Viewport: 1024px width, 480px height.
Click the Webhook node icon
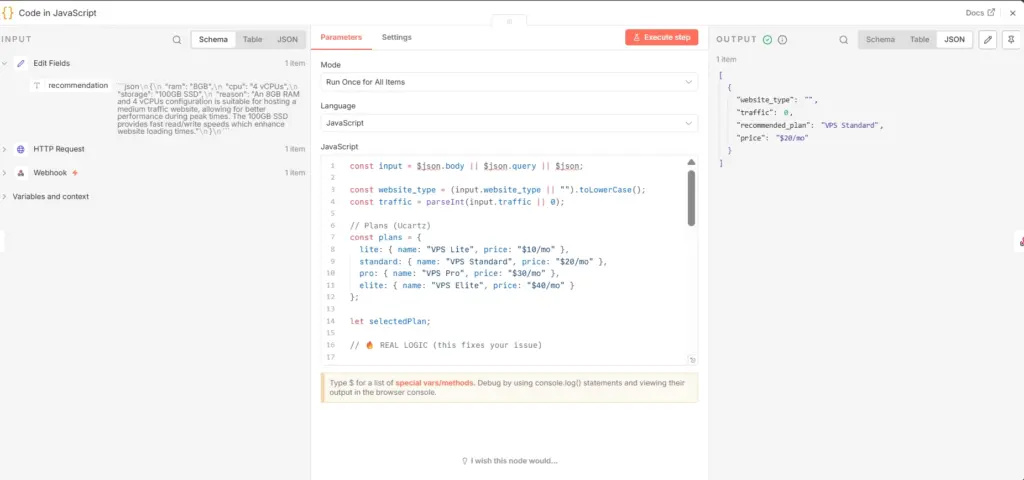20,173
